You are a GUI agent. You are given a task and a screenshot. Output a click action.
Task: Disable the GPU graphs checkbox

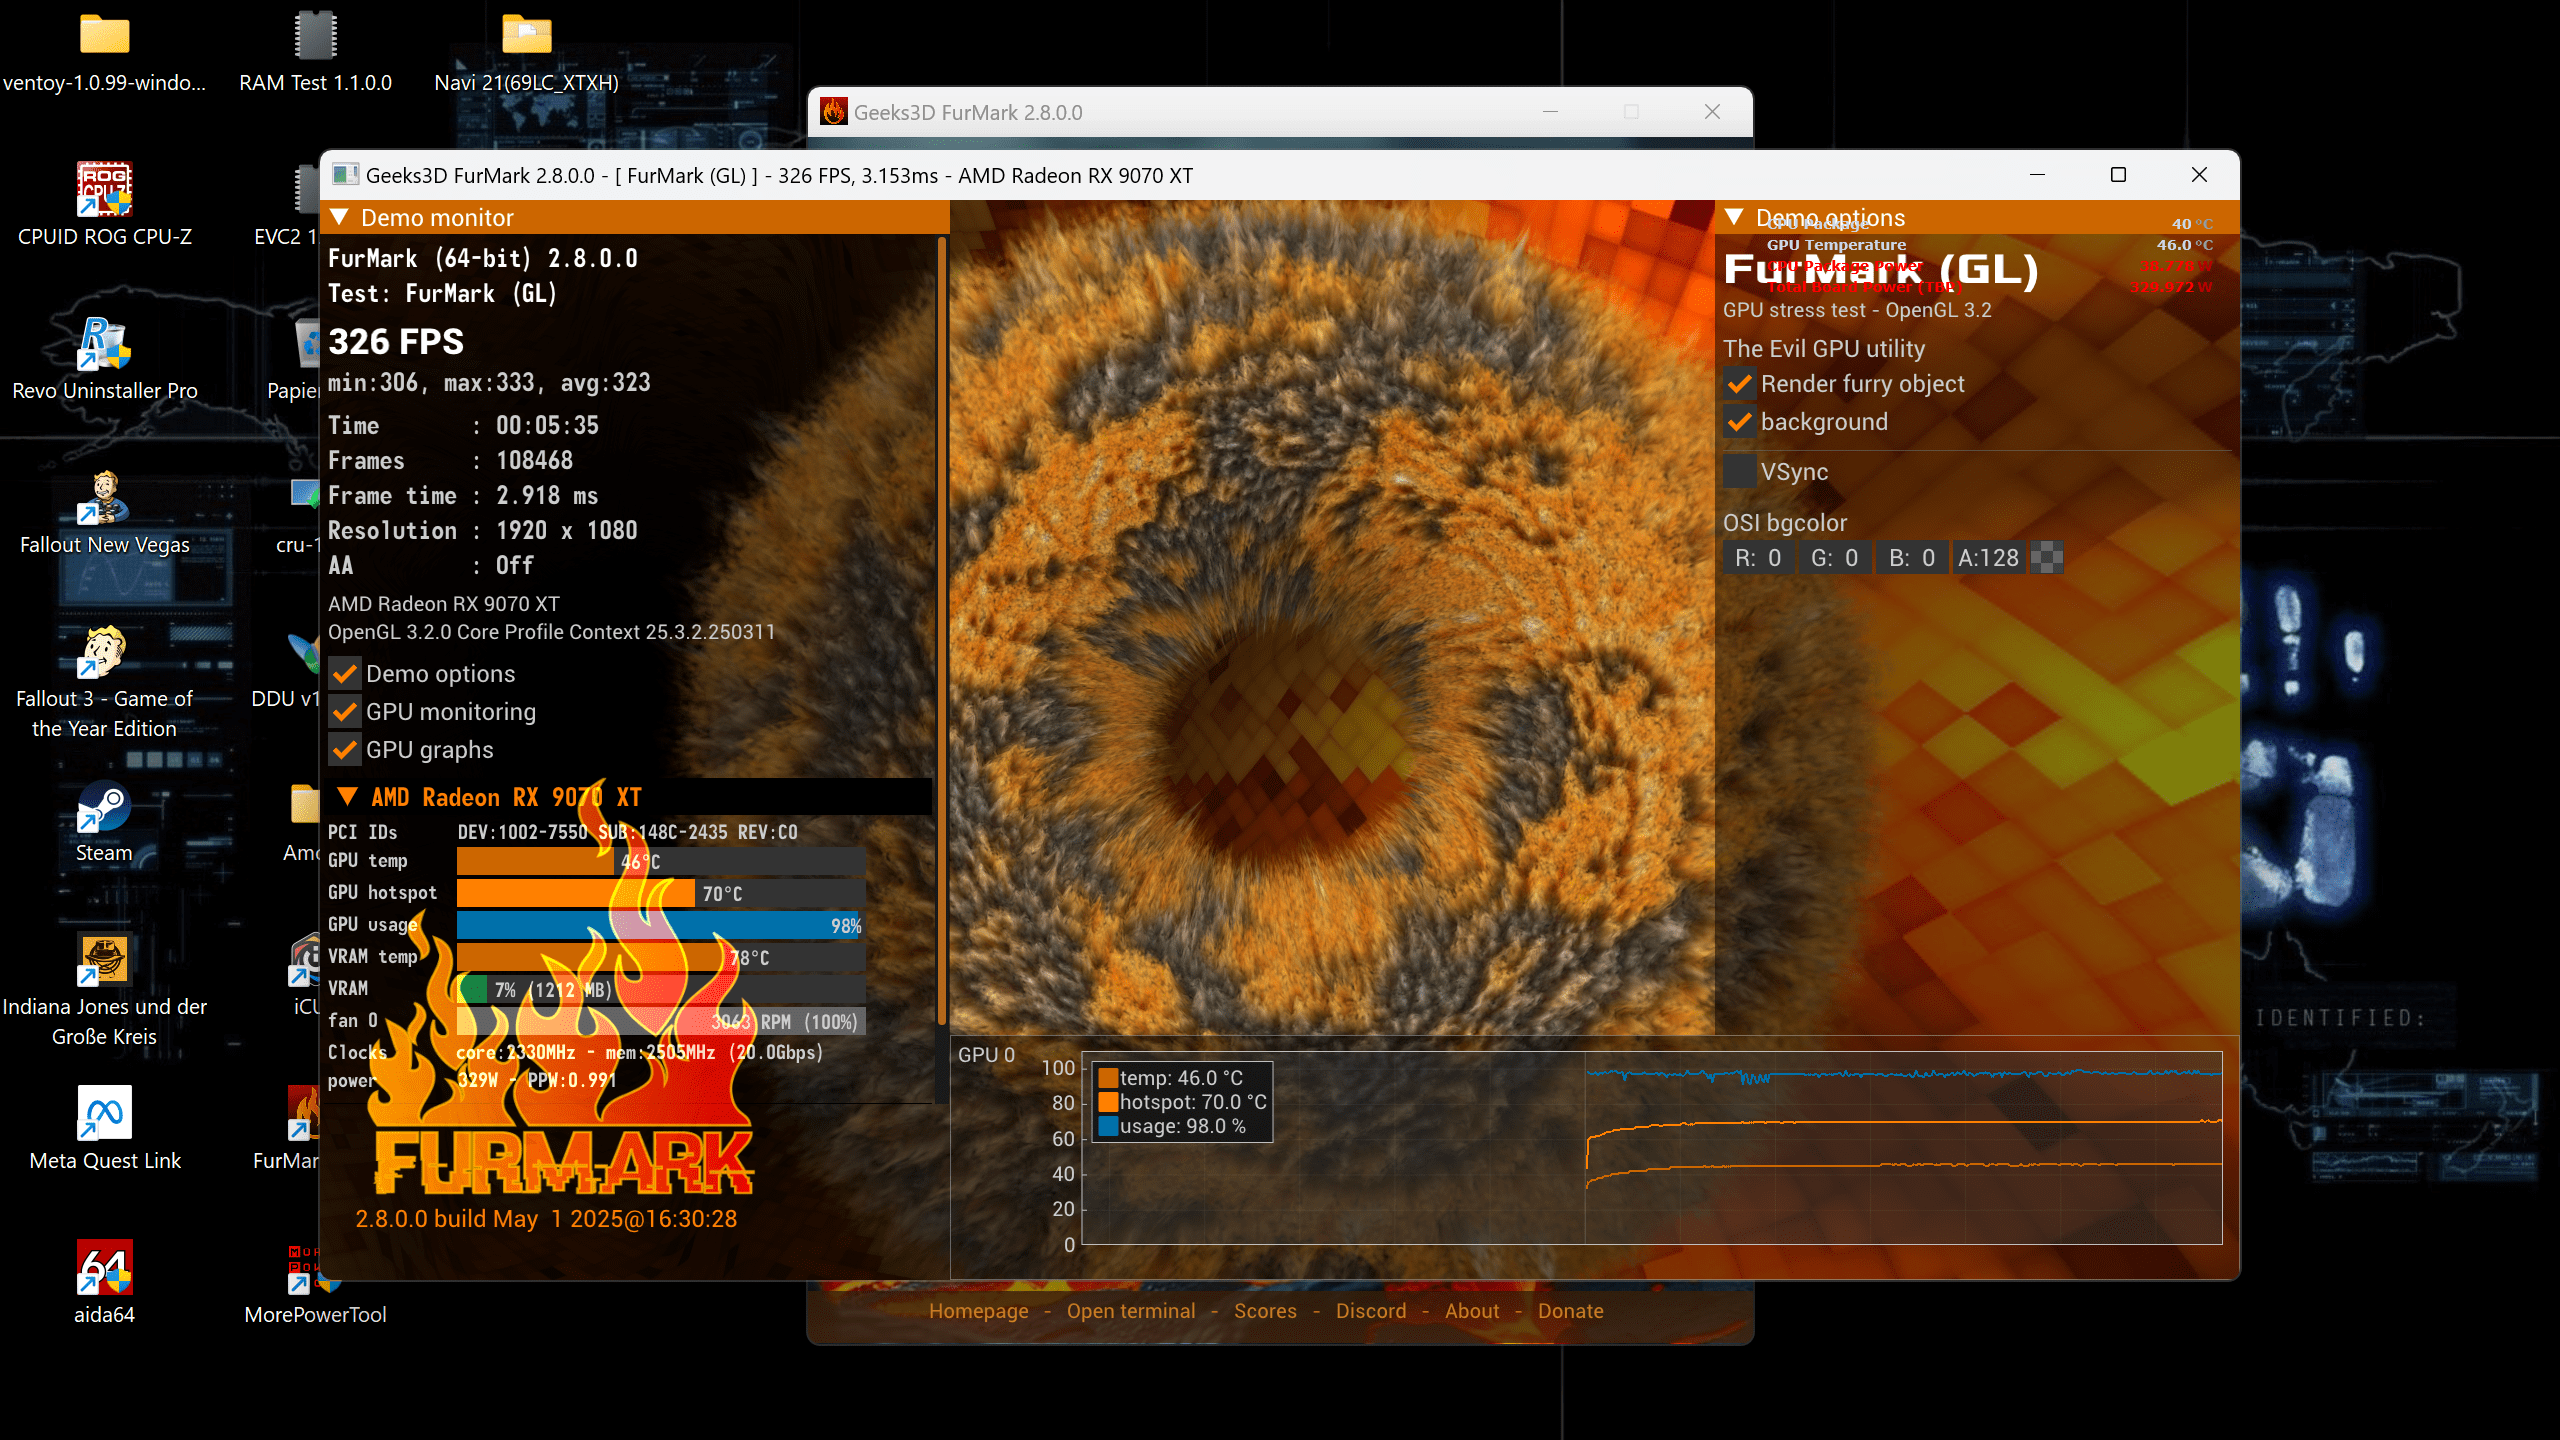[x=345, y=750]
